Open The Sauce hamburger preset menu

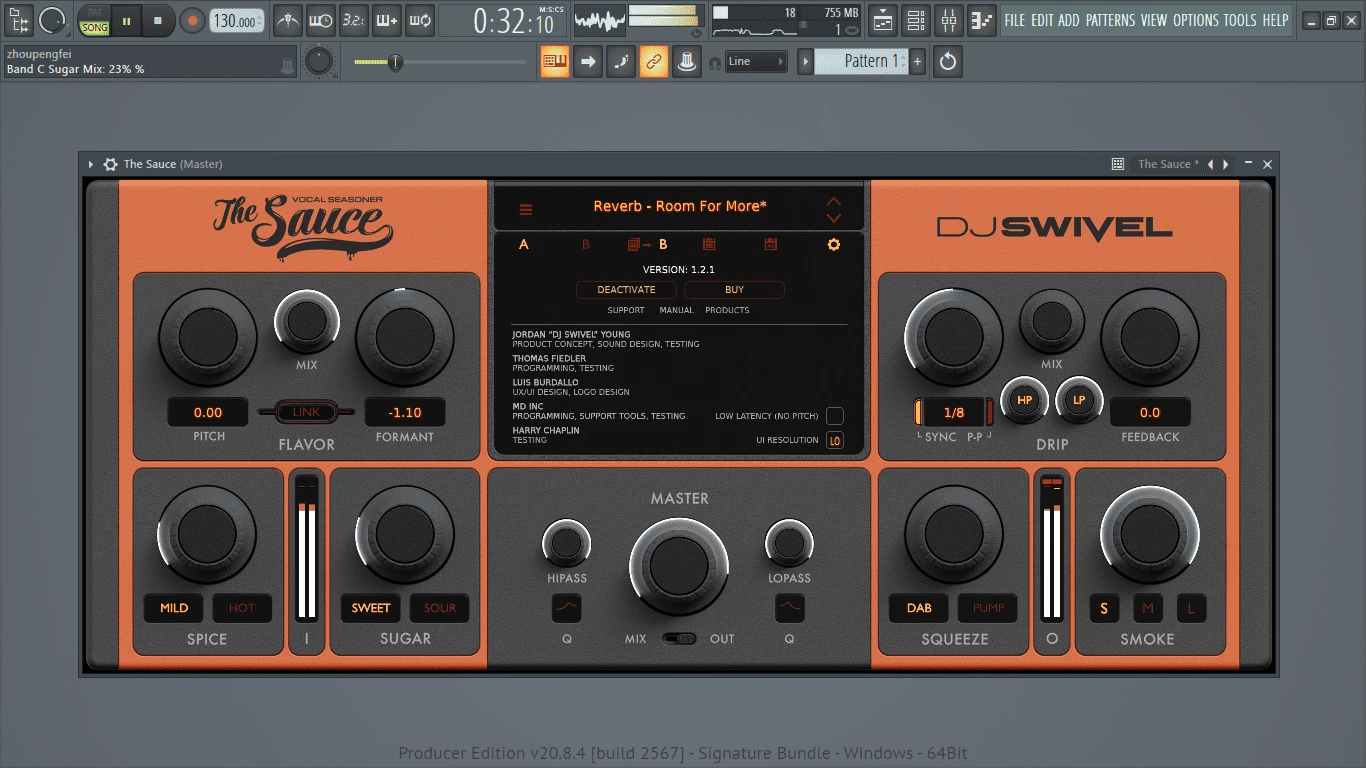pyautogui.click(x=526, y=209)
